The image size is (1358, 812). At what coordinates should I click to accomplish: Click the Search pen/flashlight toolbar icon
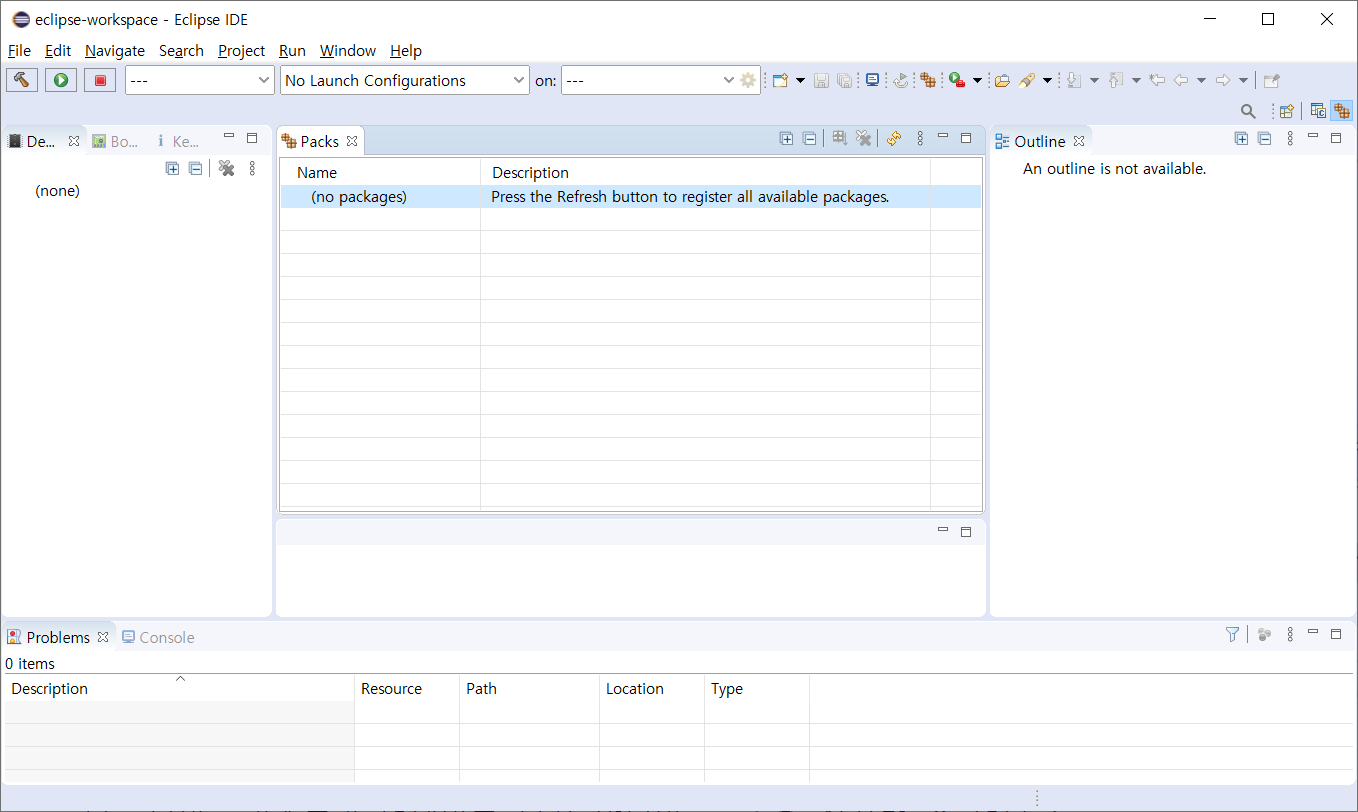point(1027,80)
